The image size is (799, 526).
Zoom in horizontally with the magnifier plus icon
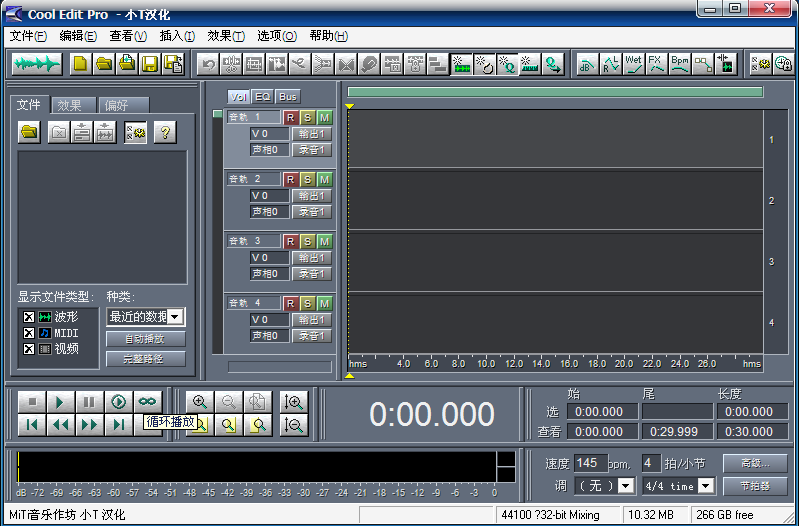[200, 402]
